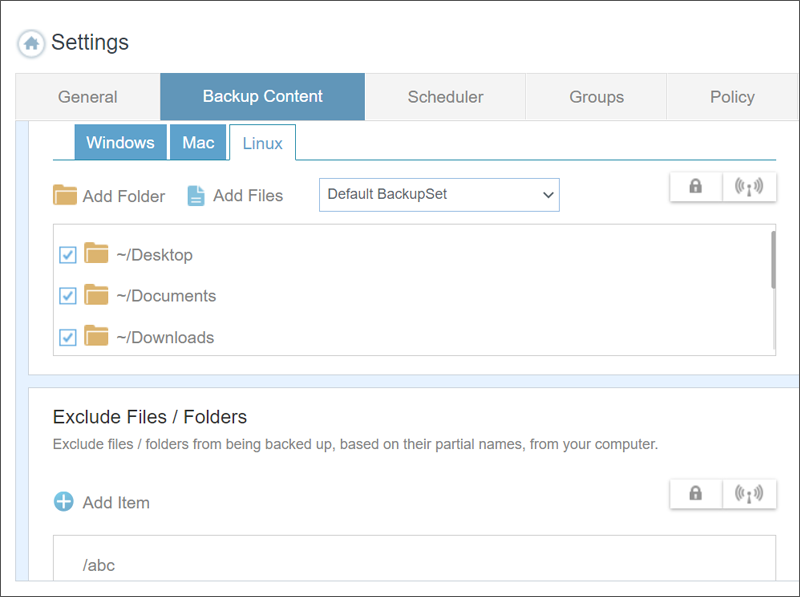Click the ~/Documents folder icon
Image resolution: width=800 pixels, height=597 pixels.
(96, 294)
